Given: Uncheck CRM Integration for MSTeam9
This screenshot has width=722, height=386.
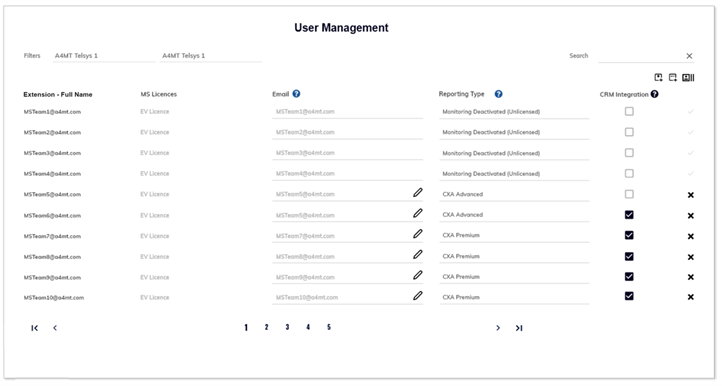Looking at the screenshot, I should (629, 276).
